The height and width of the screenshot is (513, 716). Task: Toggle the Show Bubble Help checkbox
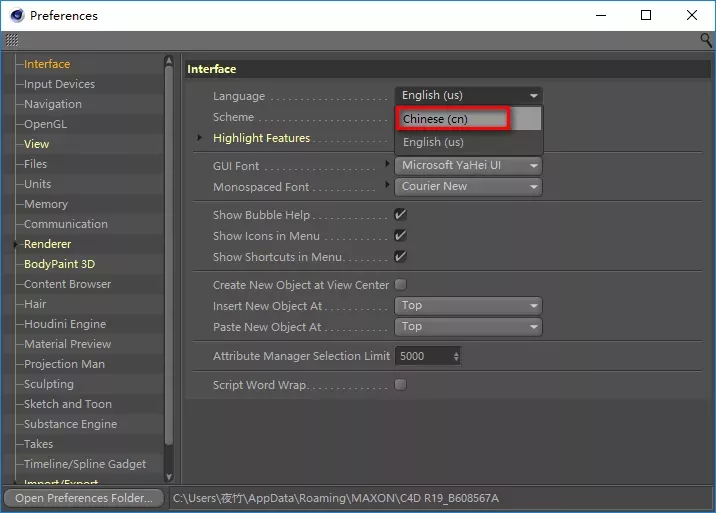click(x=400, y=215)
